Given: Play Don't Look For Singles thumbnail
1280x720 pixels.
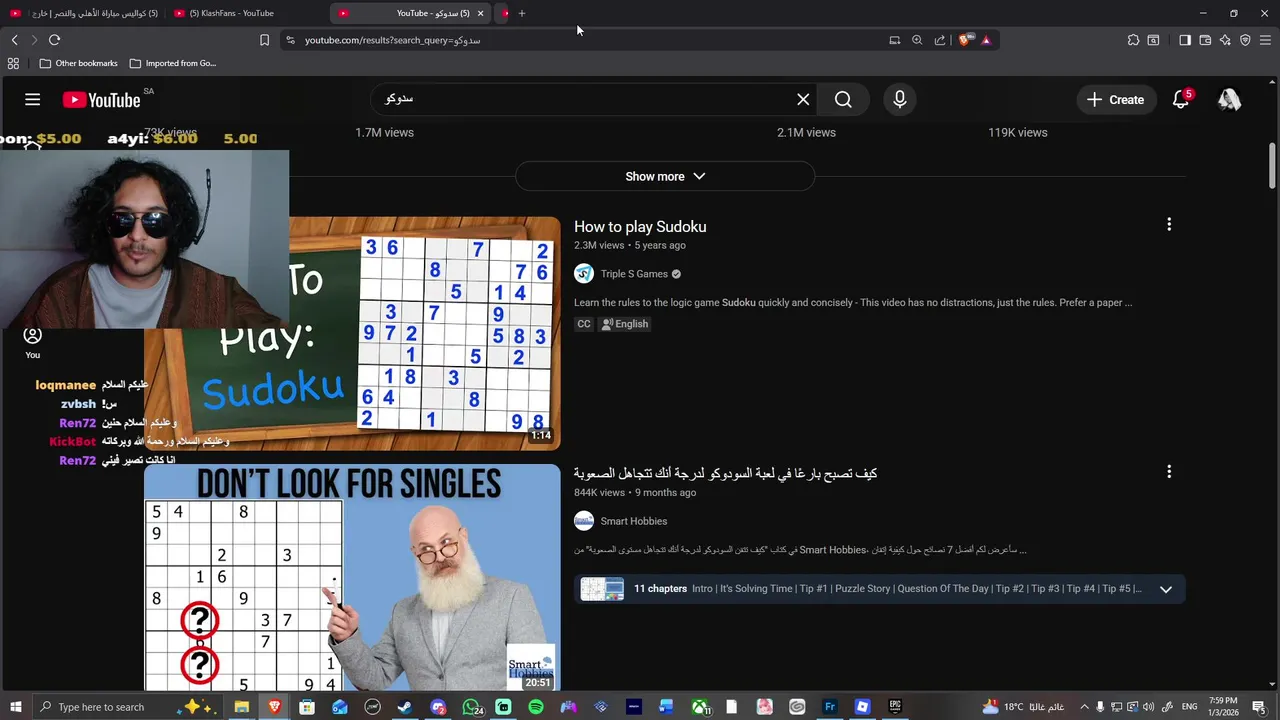Looking at the screenshot, I should pyautogui.click(x=352, y=577).
